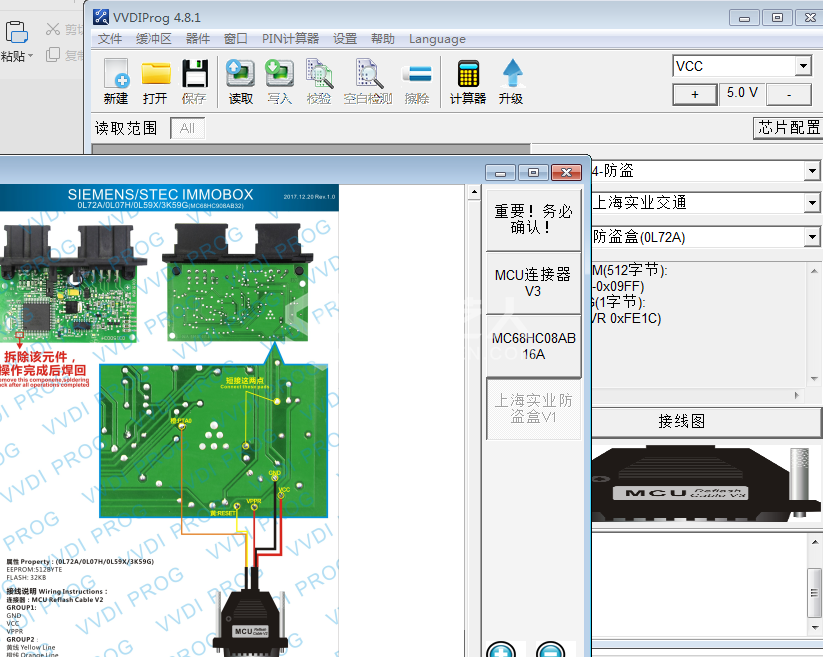Screen dimensions: 823x657
Task: Click the MCU Reflash Cable adapter image
Action: pos(706,483)
